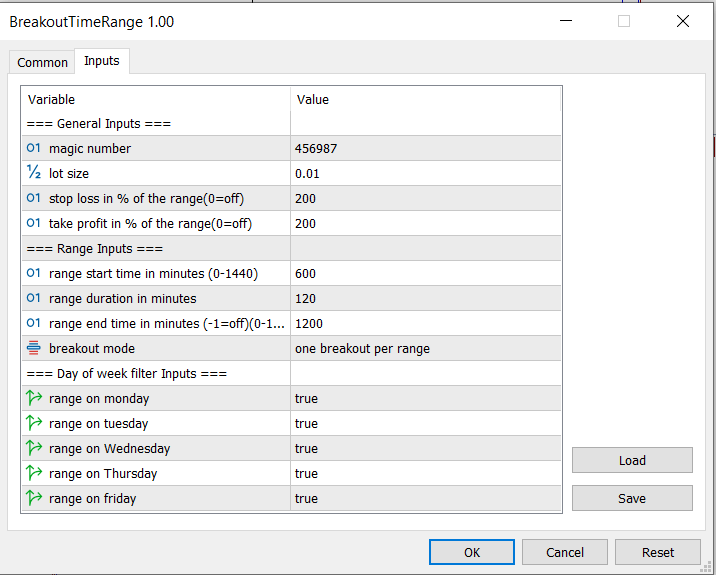The width and height of the screenshot is (716, 575).
Task: Click the magic number value 456987
Action: (x=316, y=148)
